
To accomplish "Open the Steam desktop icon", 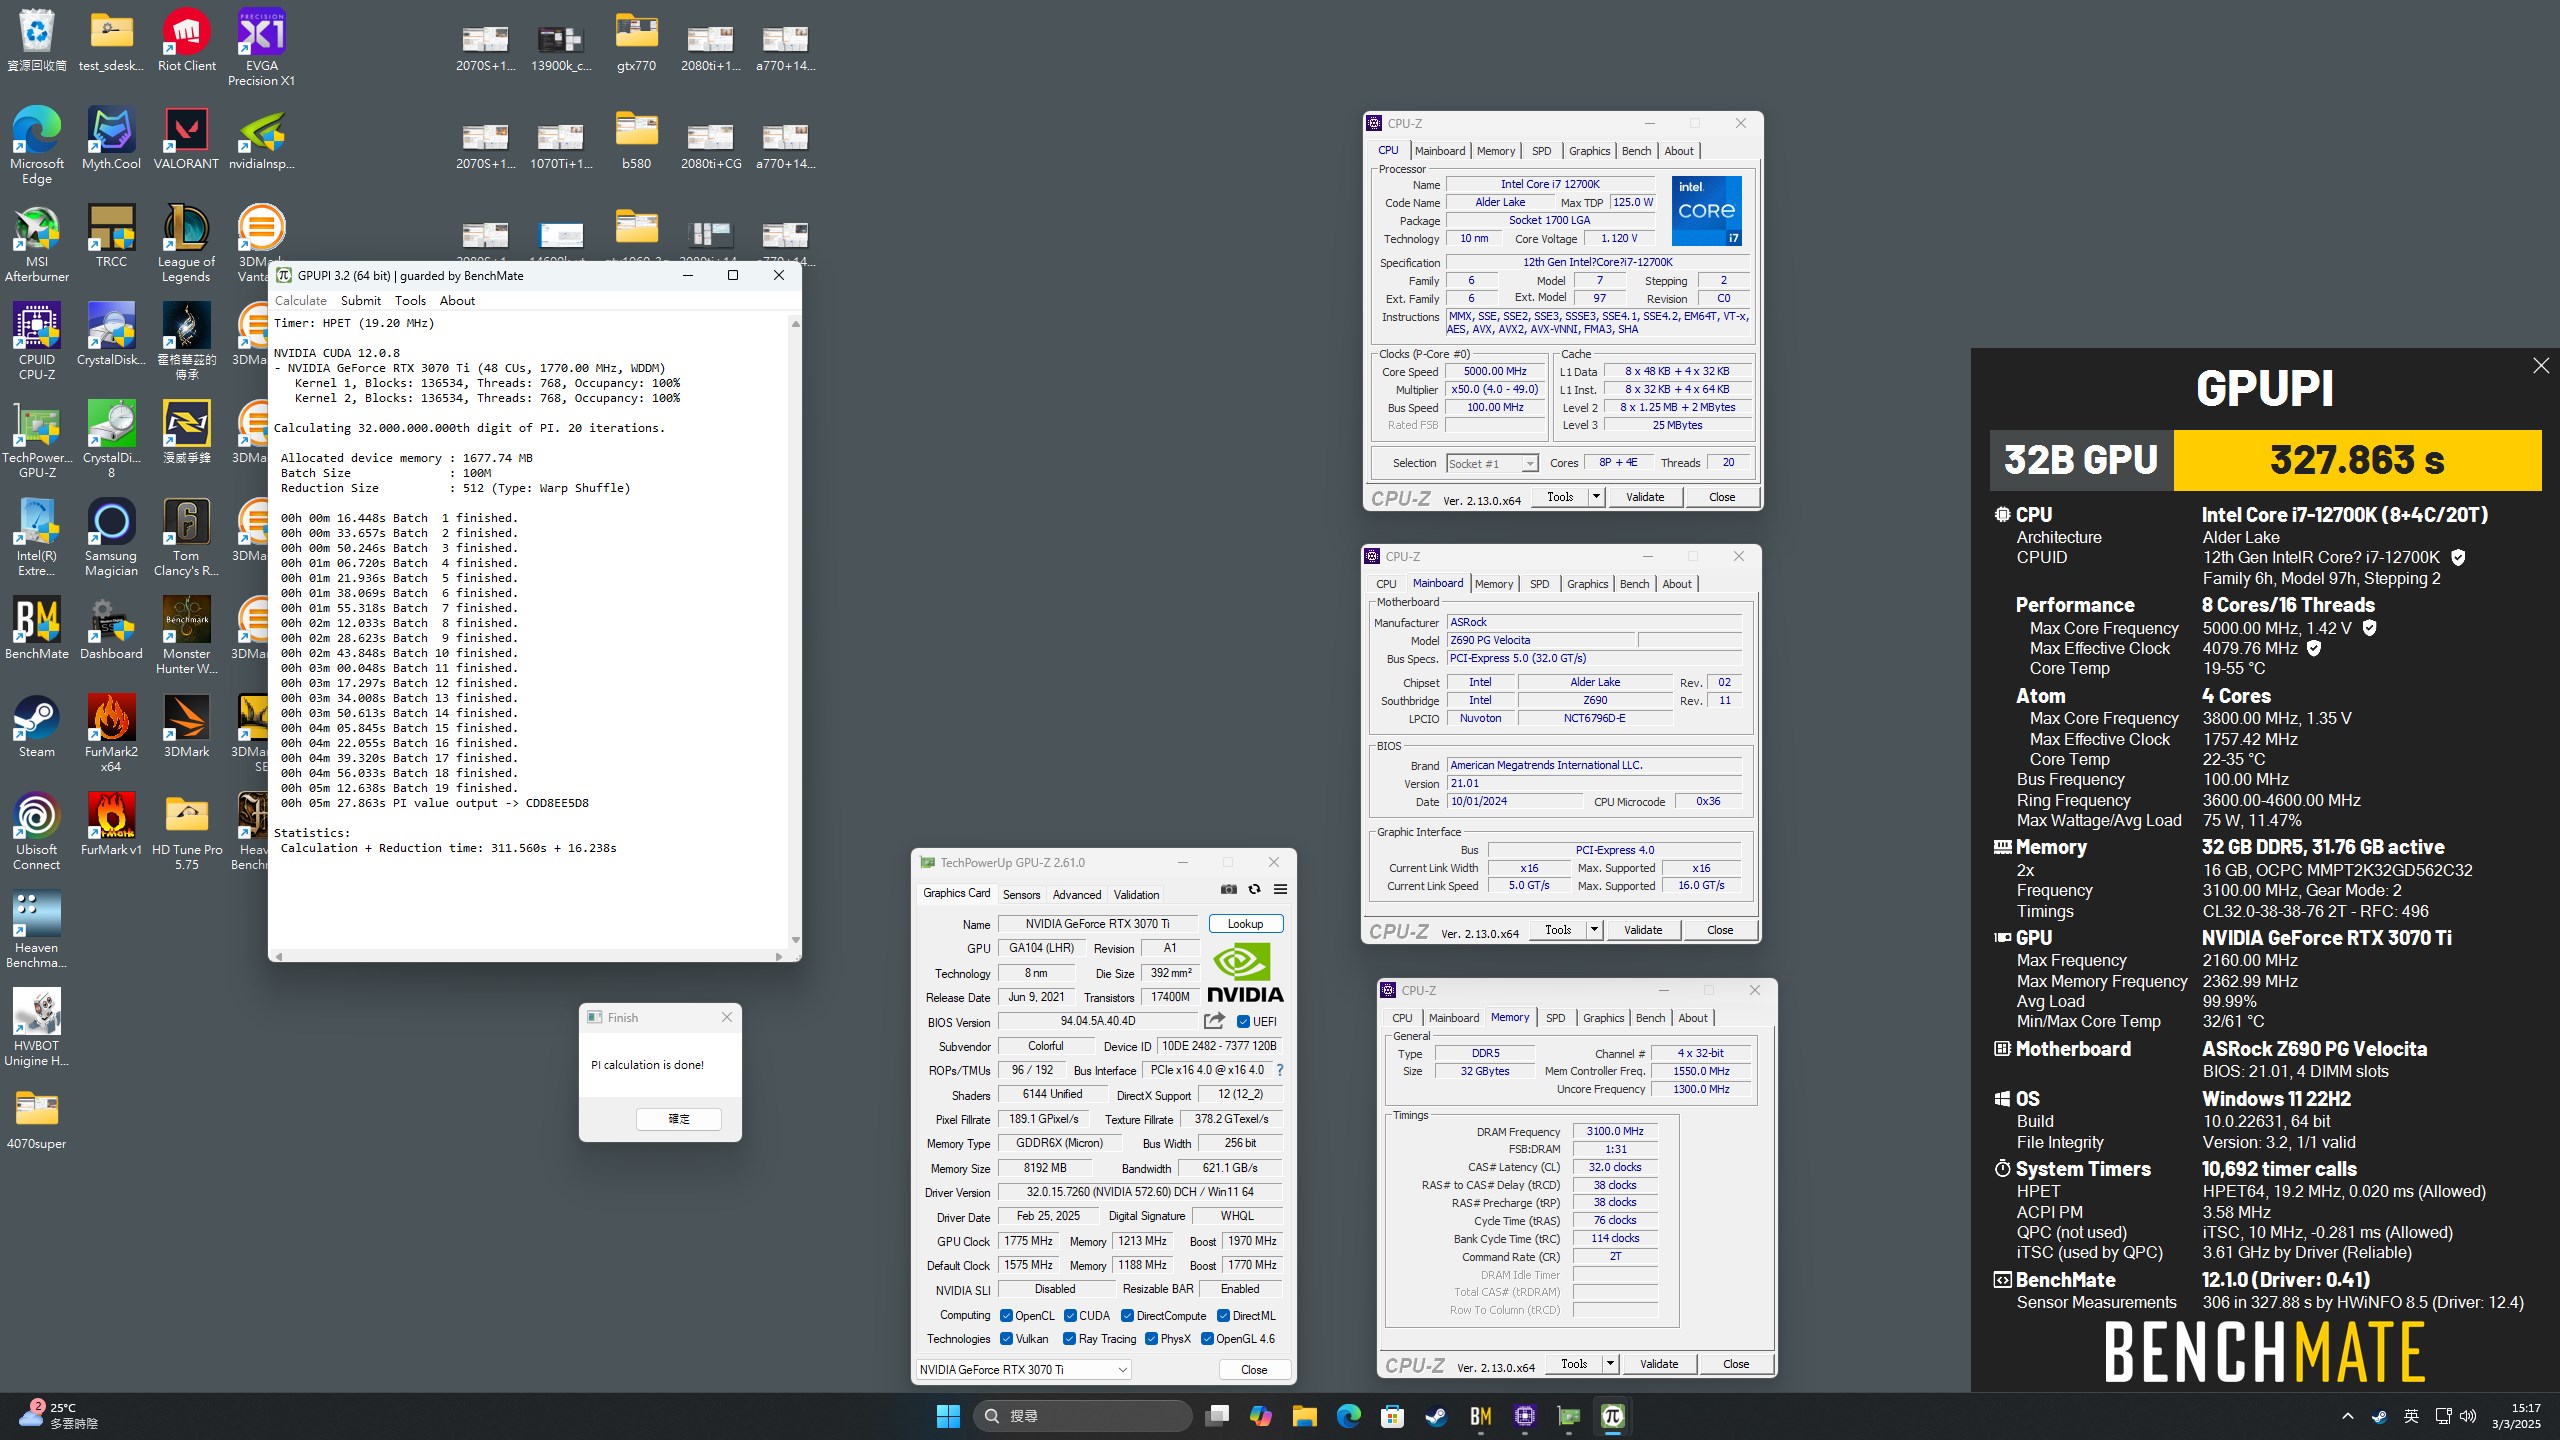I will point(37,726).
